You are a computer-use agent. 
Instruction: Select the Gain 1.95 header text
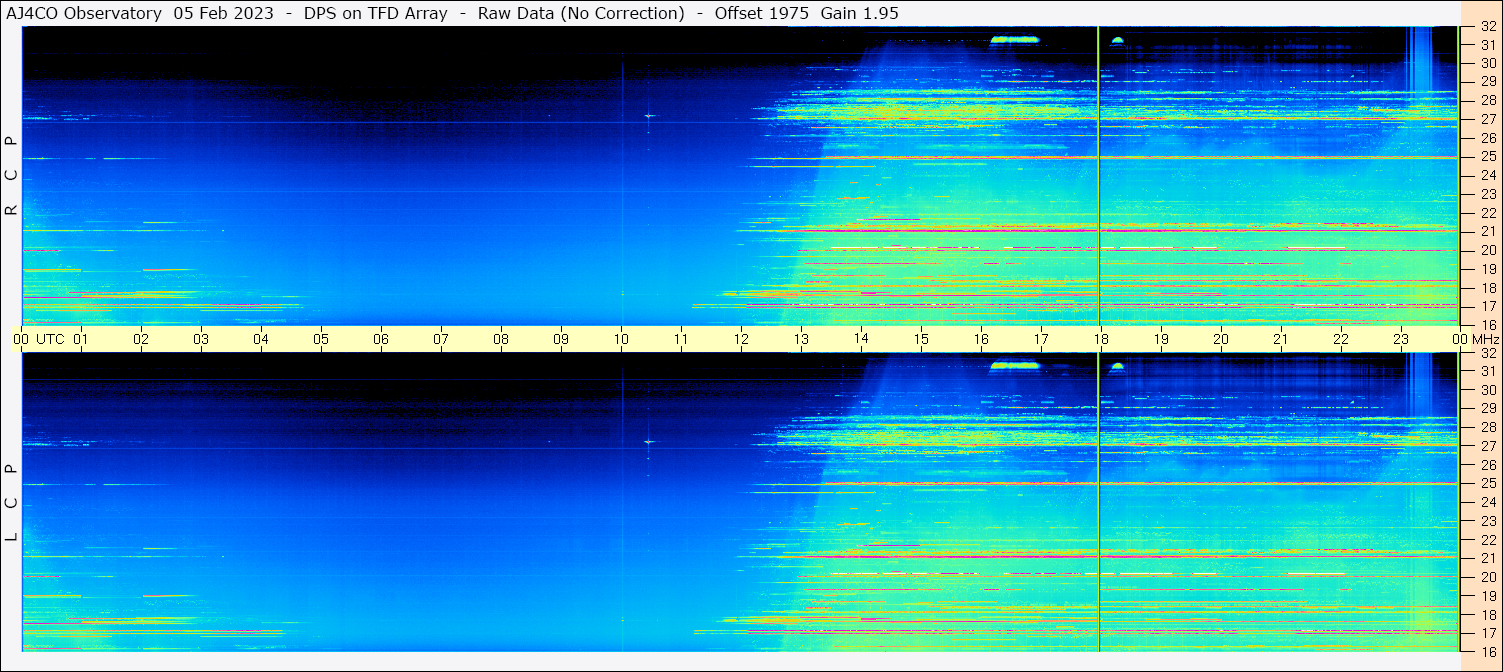click(859, 13)
